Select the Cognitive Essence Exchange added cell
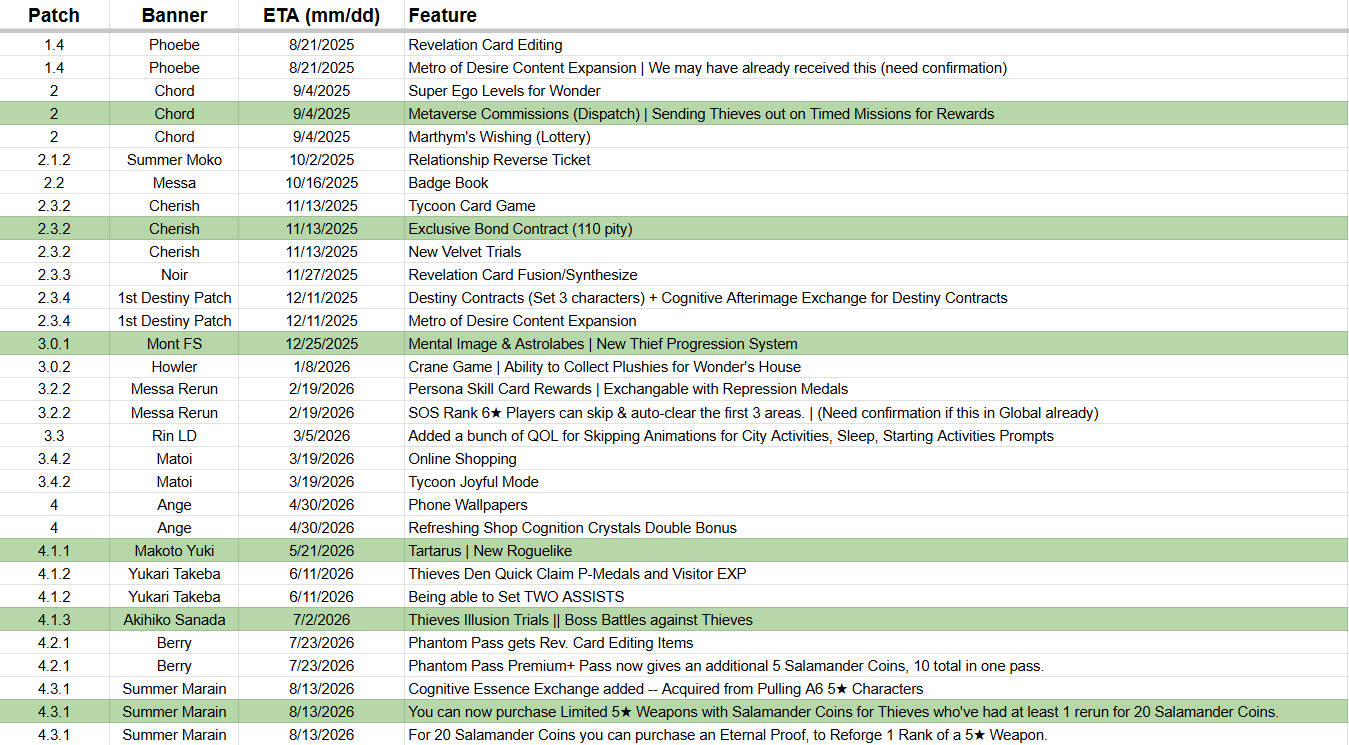The height and width of the screenshot is (745, 1349). (x=876, y=689)
